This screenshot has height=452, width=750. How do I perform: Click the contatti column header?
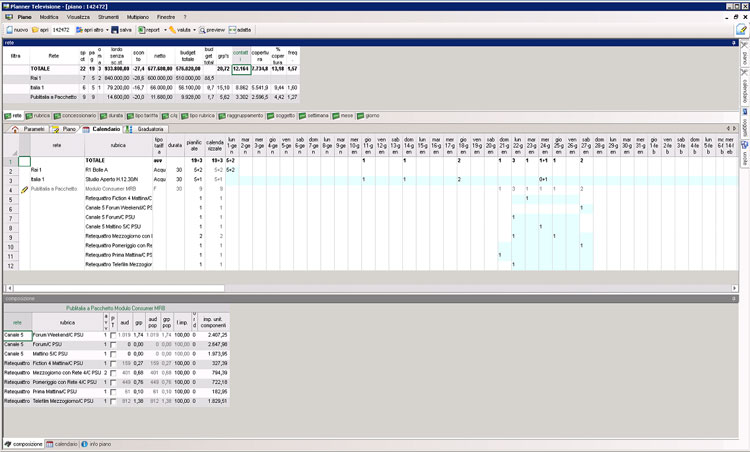(x=241, y=55)
